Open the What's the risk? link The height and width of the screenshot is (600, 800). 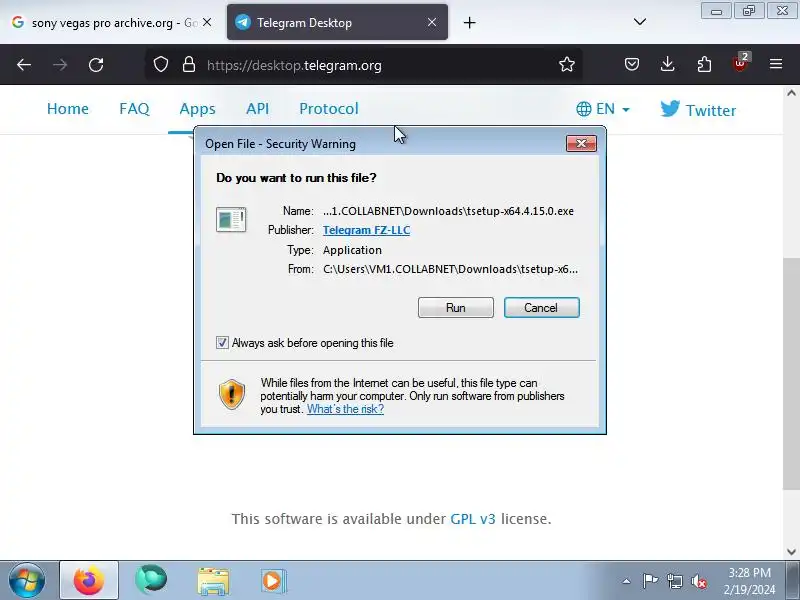pos(345,409)
